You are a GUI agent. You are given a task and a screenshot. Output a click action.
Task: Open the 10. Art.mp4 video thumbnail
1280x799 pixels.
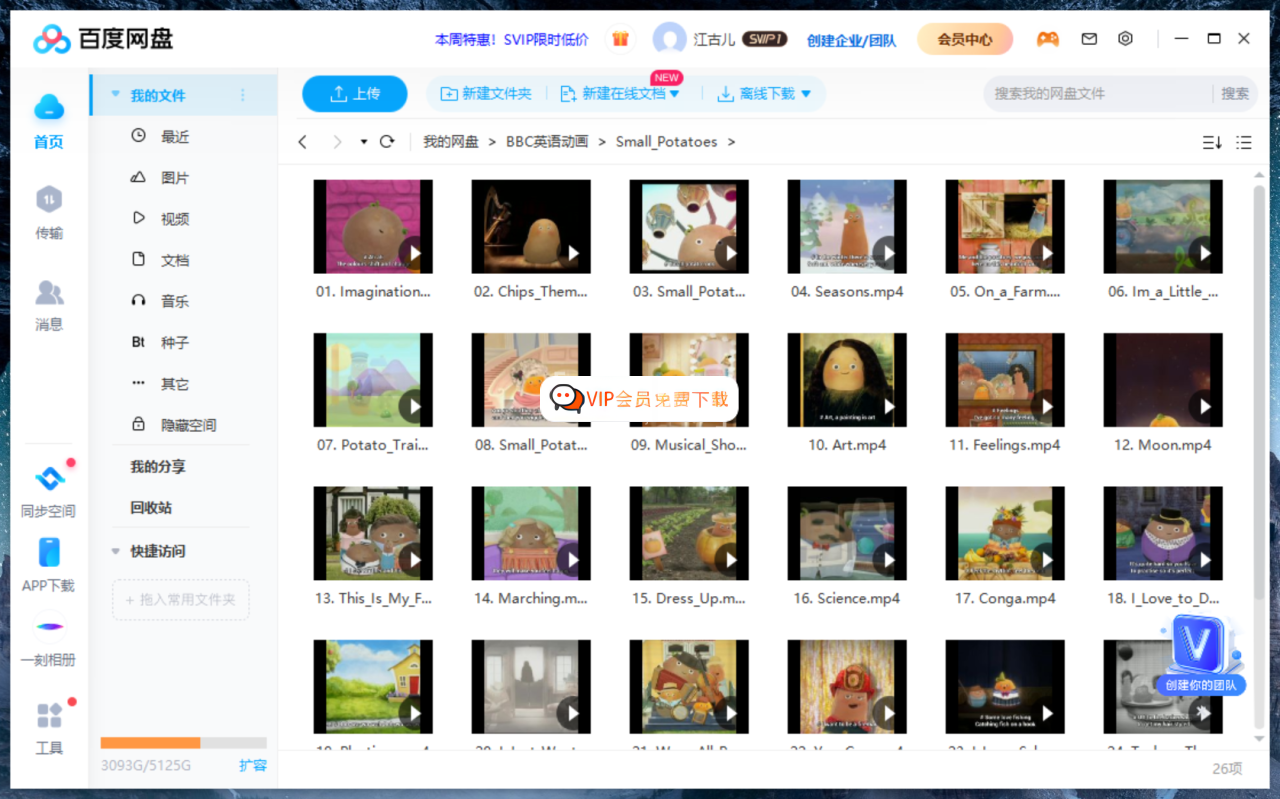(846, 380)
